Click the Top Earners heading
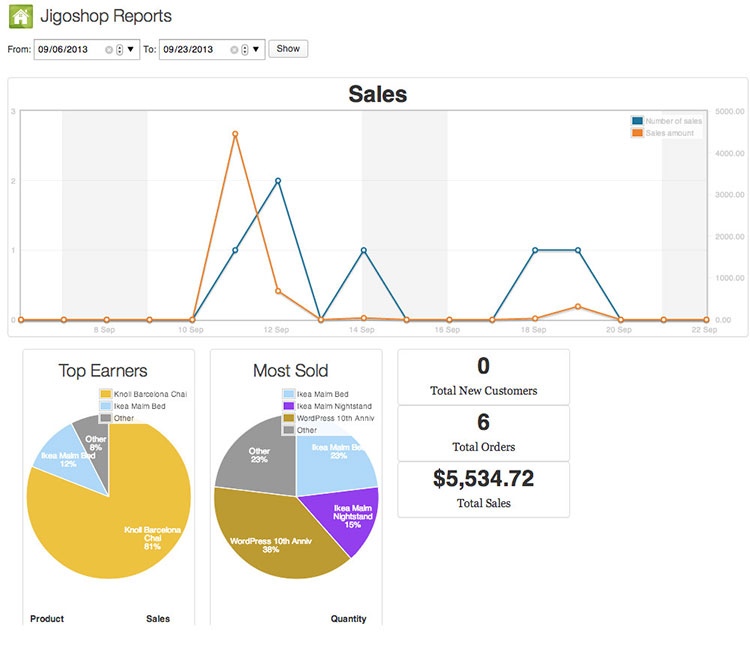 click(103, 371)
